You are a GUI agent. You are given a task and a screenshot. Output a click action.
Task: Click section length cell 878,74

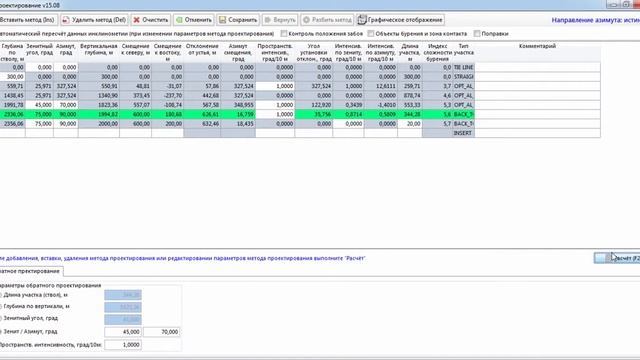(x=410, y=96)
